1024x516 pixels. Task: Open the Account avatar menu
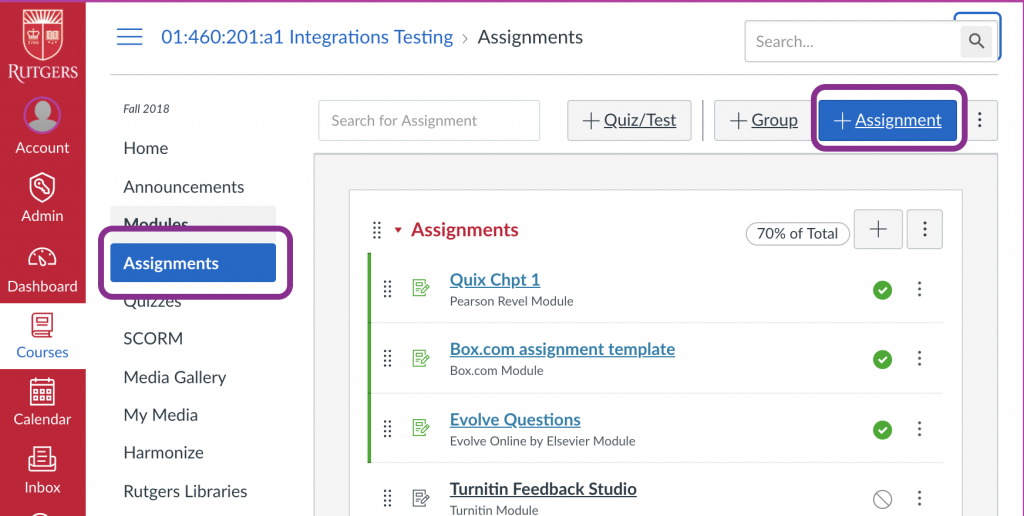coord(42,115)
